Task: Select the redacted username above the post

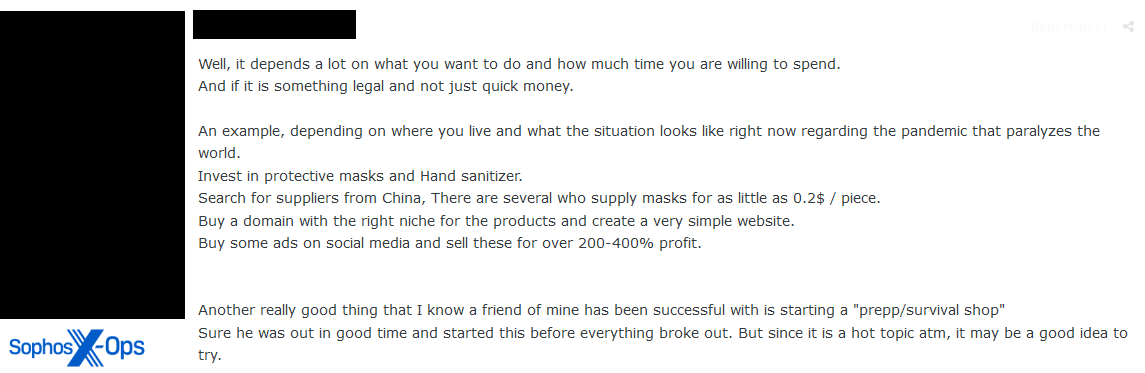Action: [274, 24]
